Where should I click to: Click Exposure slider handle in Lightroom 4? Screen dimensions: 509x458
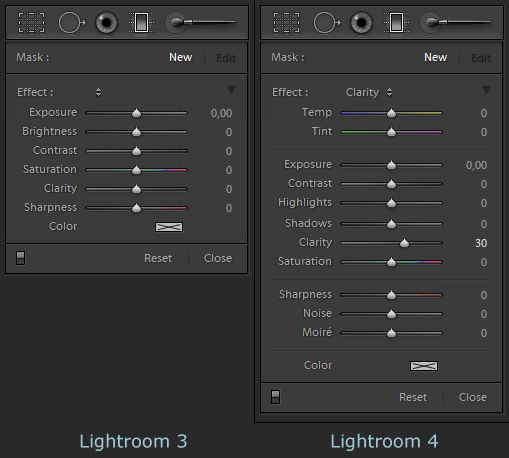(x=391, y=165)
